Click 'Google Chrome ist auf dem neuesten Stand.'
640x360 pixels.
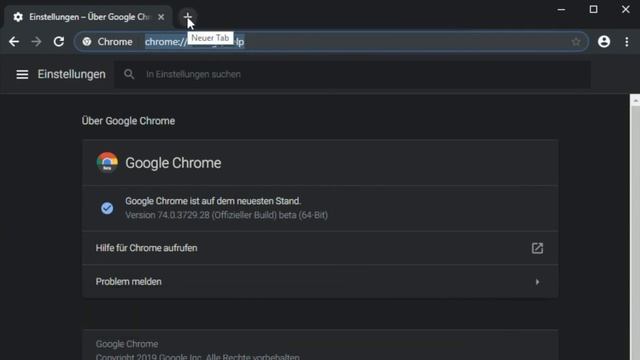pos(213,201)
